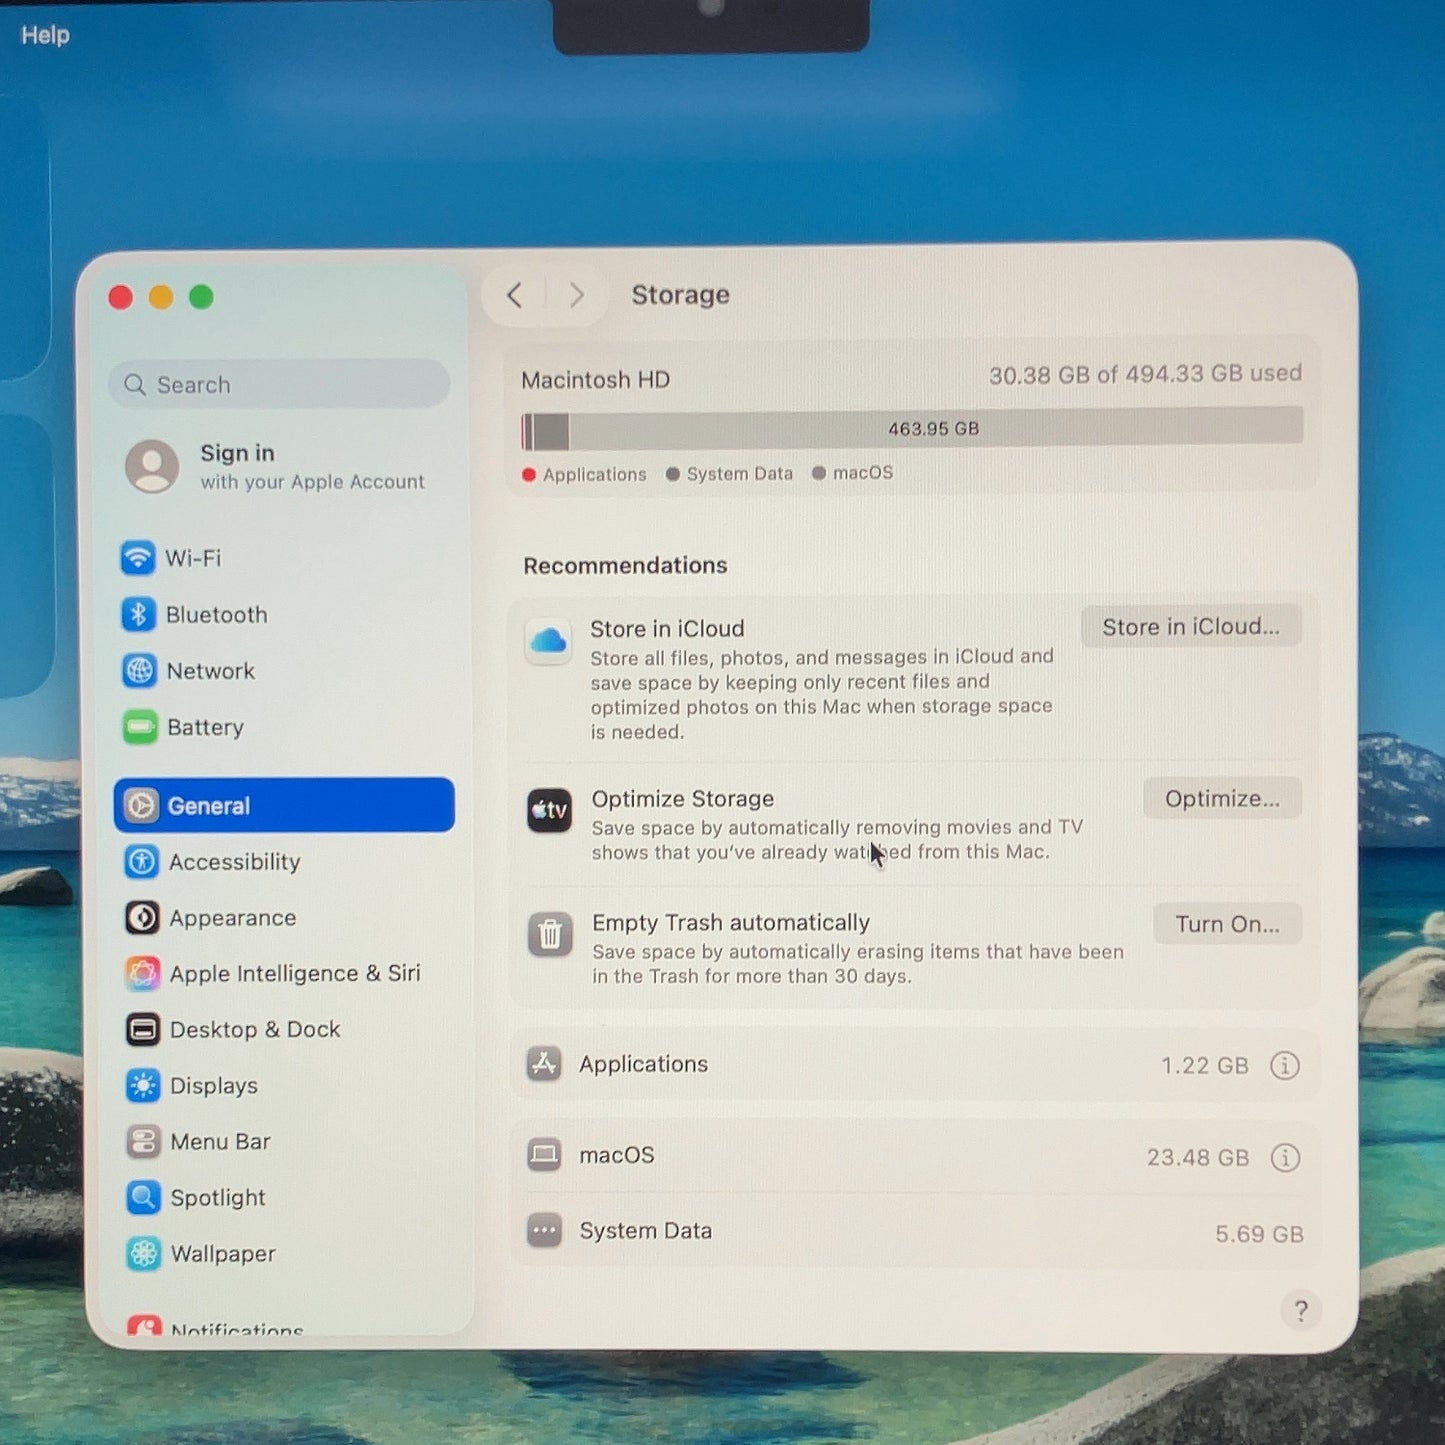Select Wallpaper label in the sidebar
Image resolution: width=1445 pixels, height=1445 pixels.
(x=223, y=1254)
